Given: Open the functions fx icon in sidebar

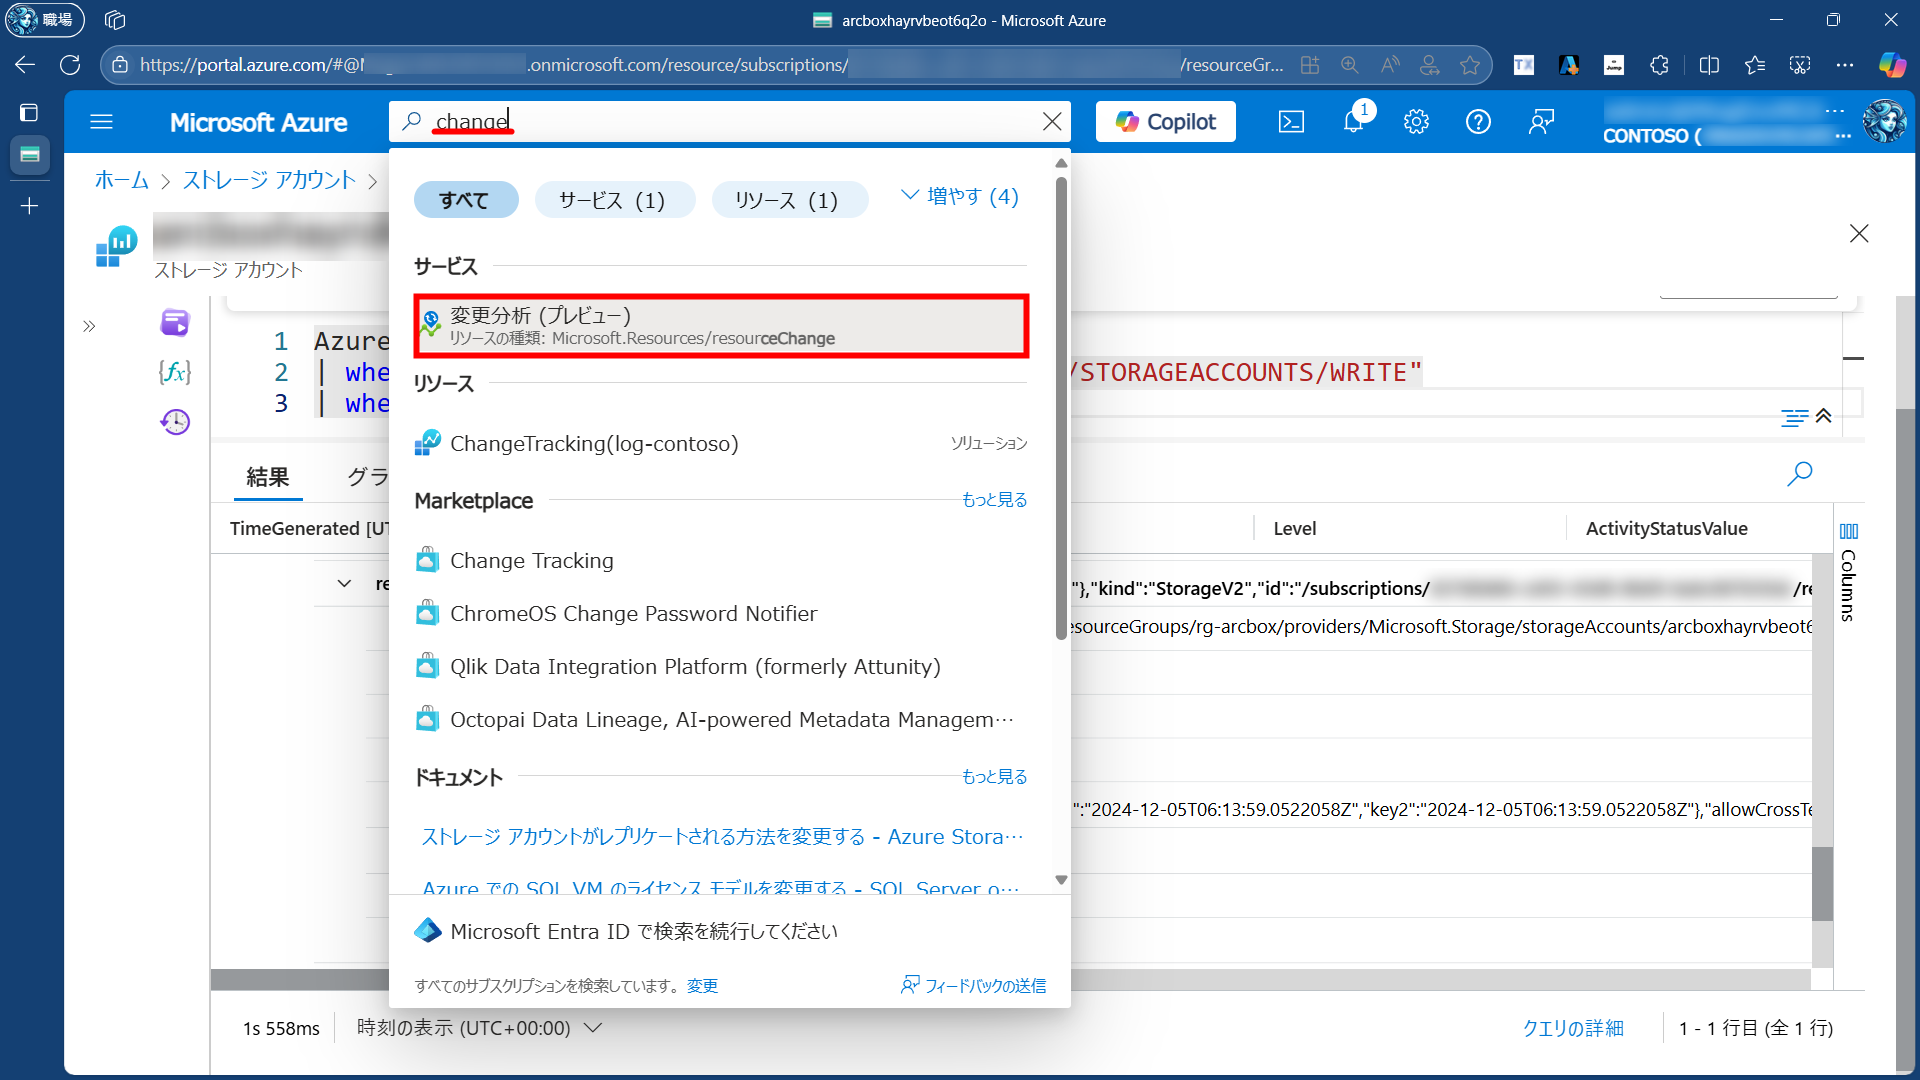Looking at the screenshot, I should coord(175,372).
